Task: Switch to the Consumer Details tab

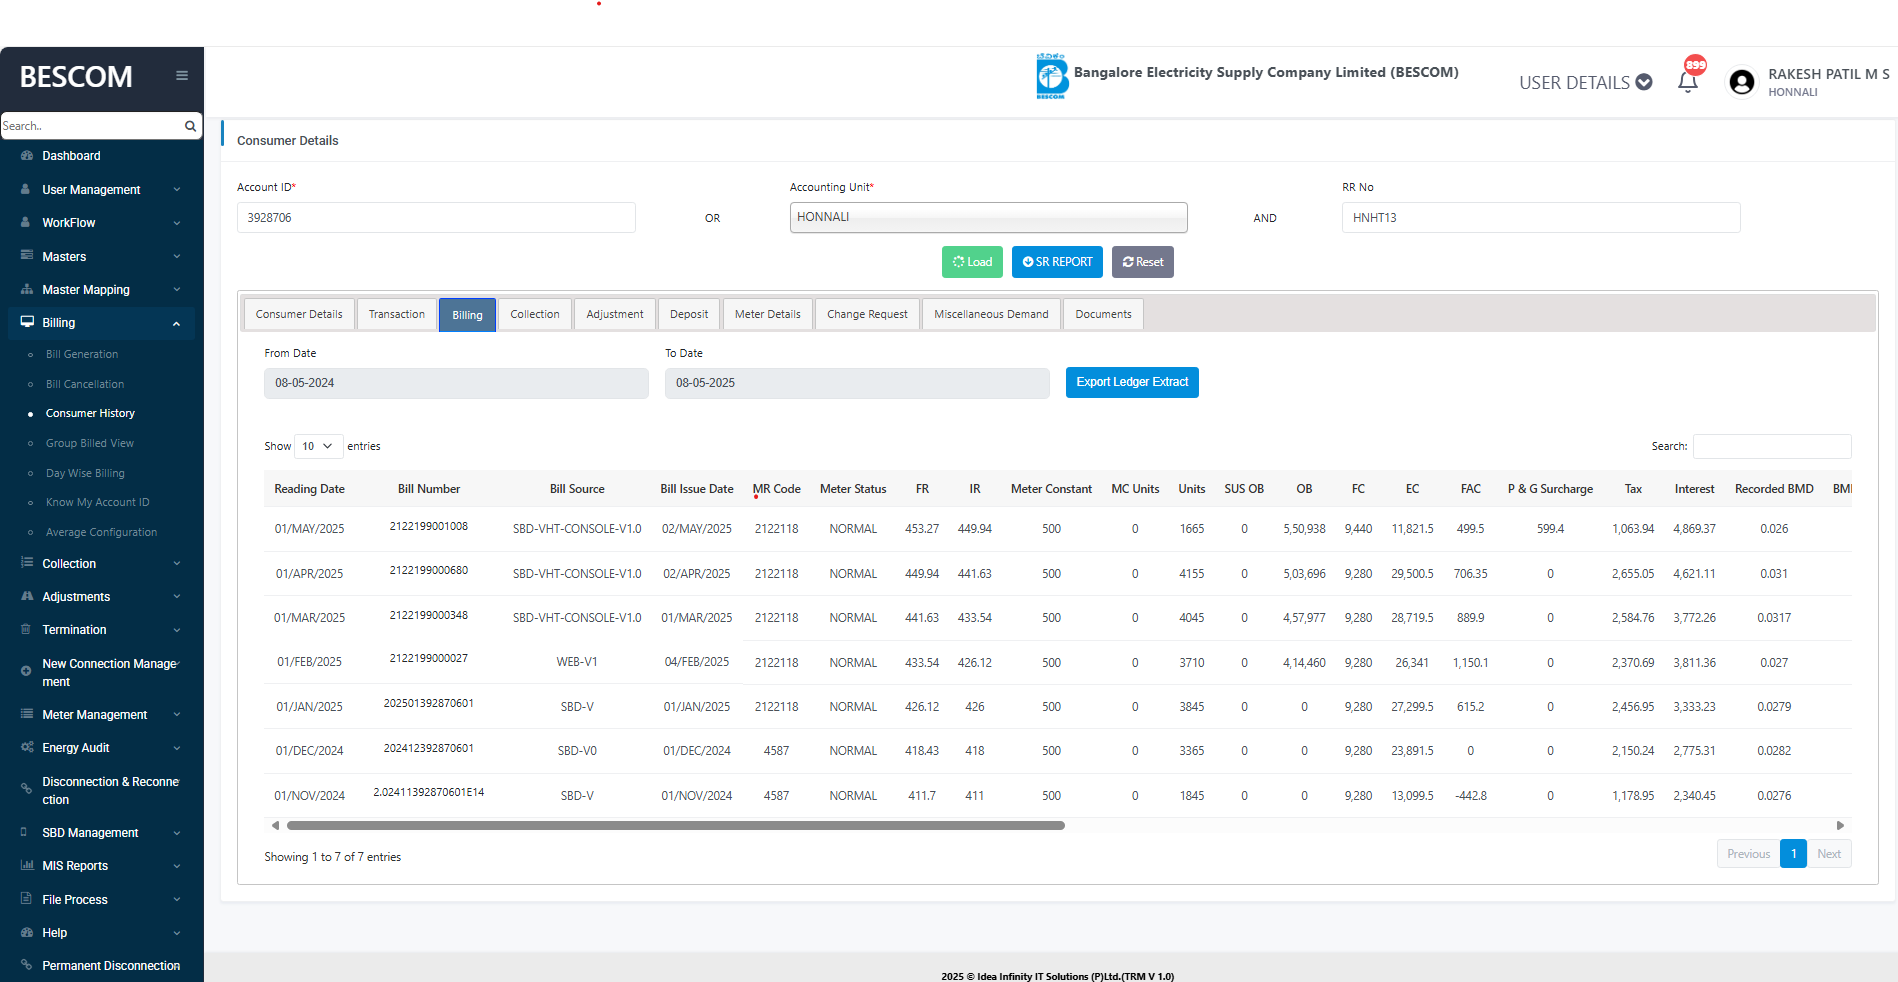Action: [x=299, y=314]
